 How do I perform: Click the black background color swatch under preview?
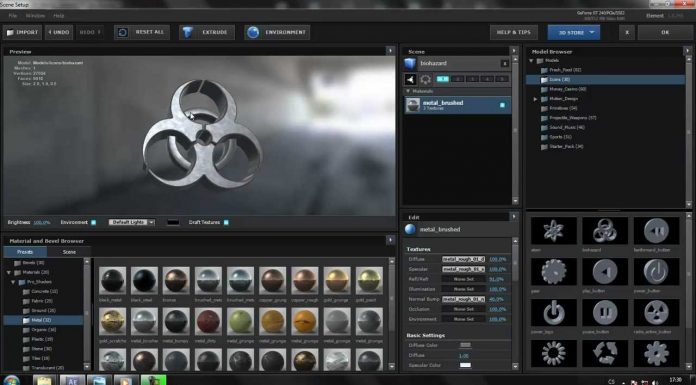tap(173, 222)
